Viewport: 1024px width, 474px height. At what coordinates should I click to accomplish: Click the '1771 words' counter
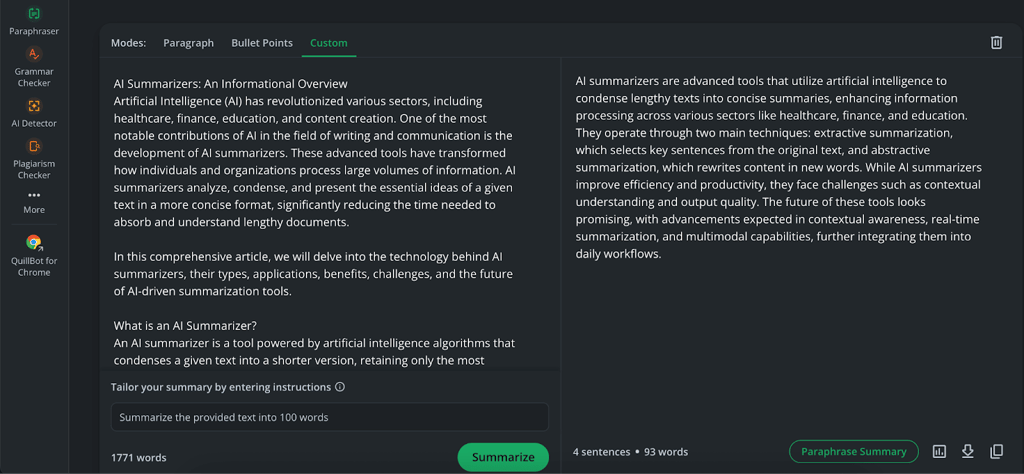138,458
